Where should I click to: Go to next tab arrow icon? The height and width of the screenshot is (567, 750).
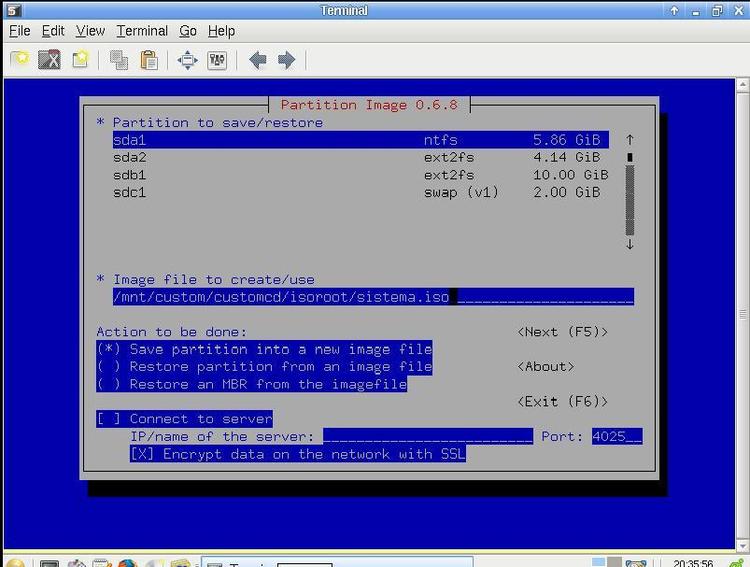pyautogui.click(x=287, y=60)
